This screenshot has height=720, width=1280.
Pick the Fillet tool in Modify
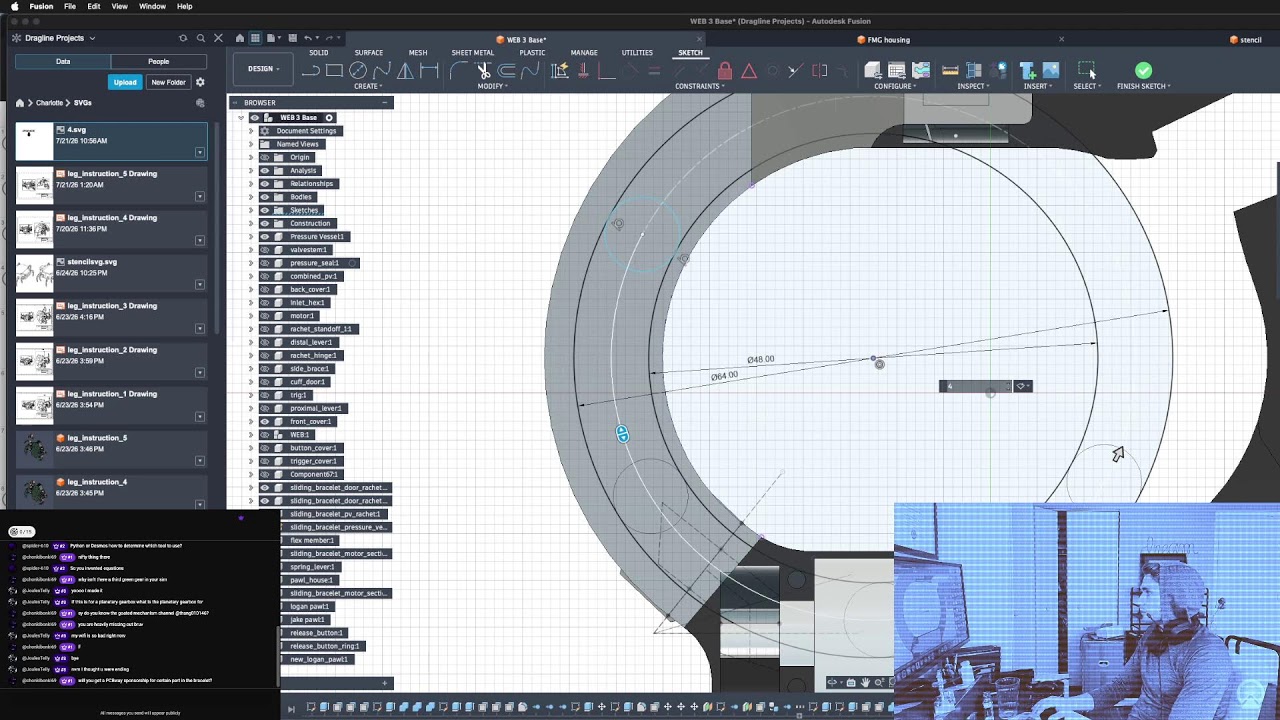pos(459,70)
